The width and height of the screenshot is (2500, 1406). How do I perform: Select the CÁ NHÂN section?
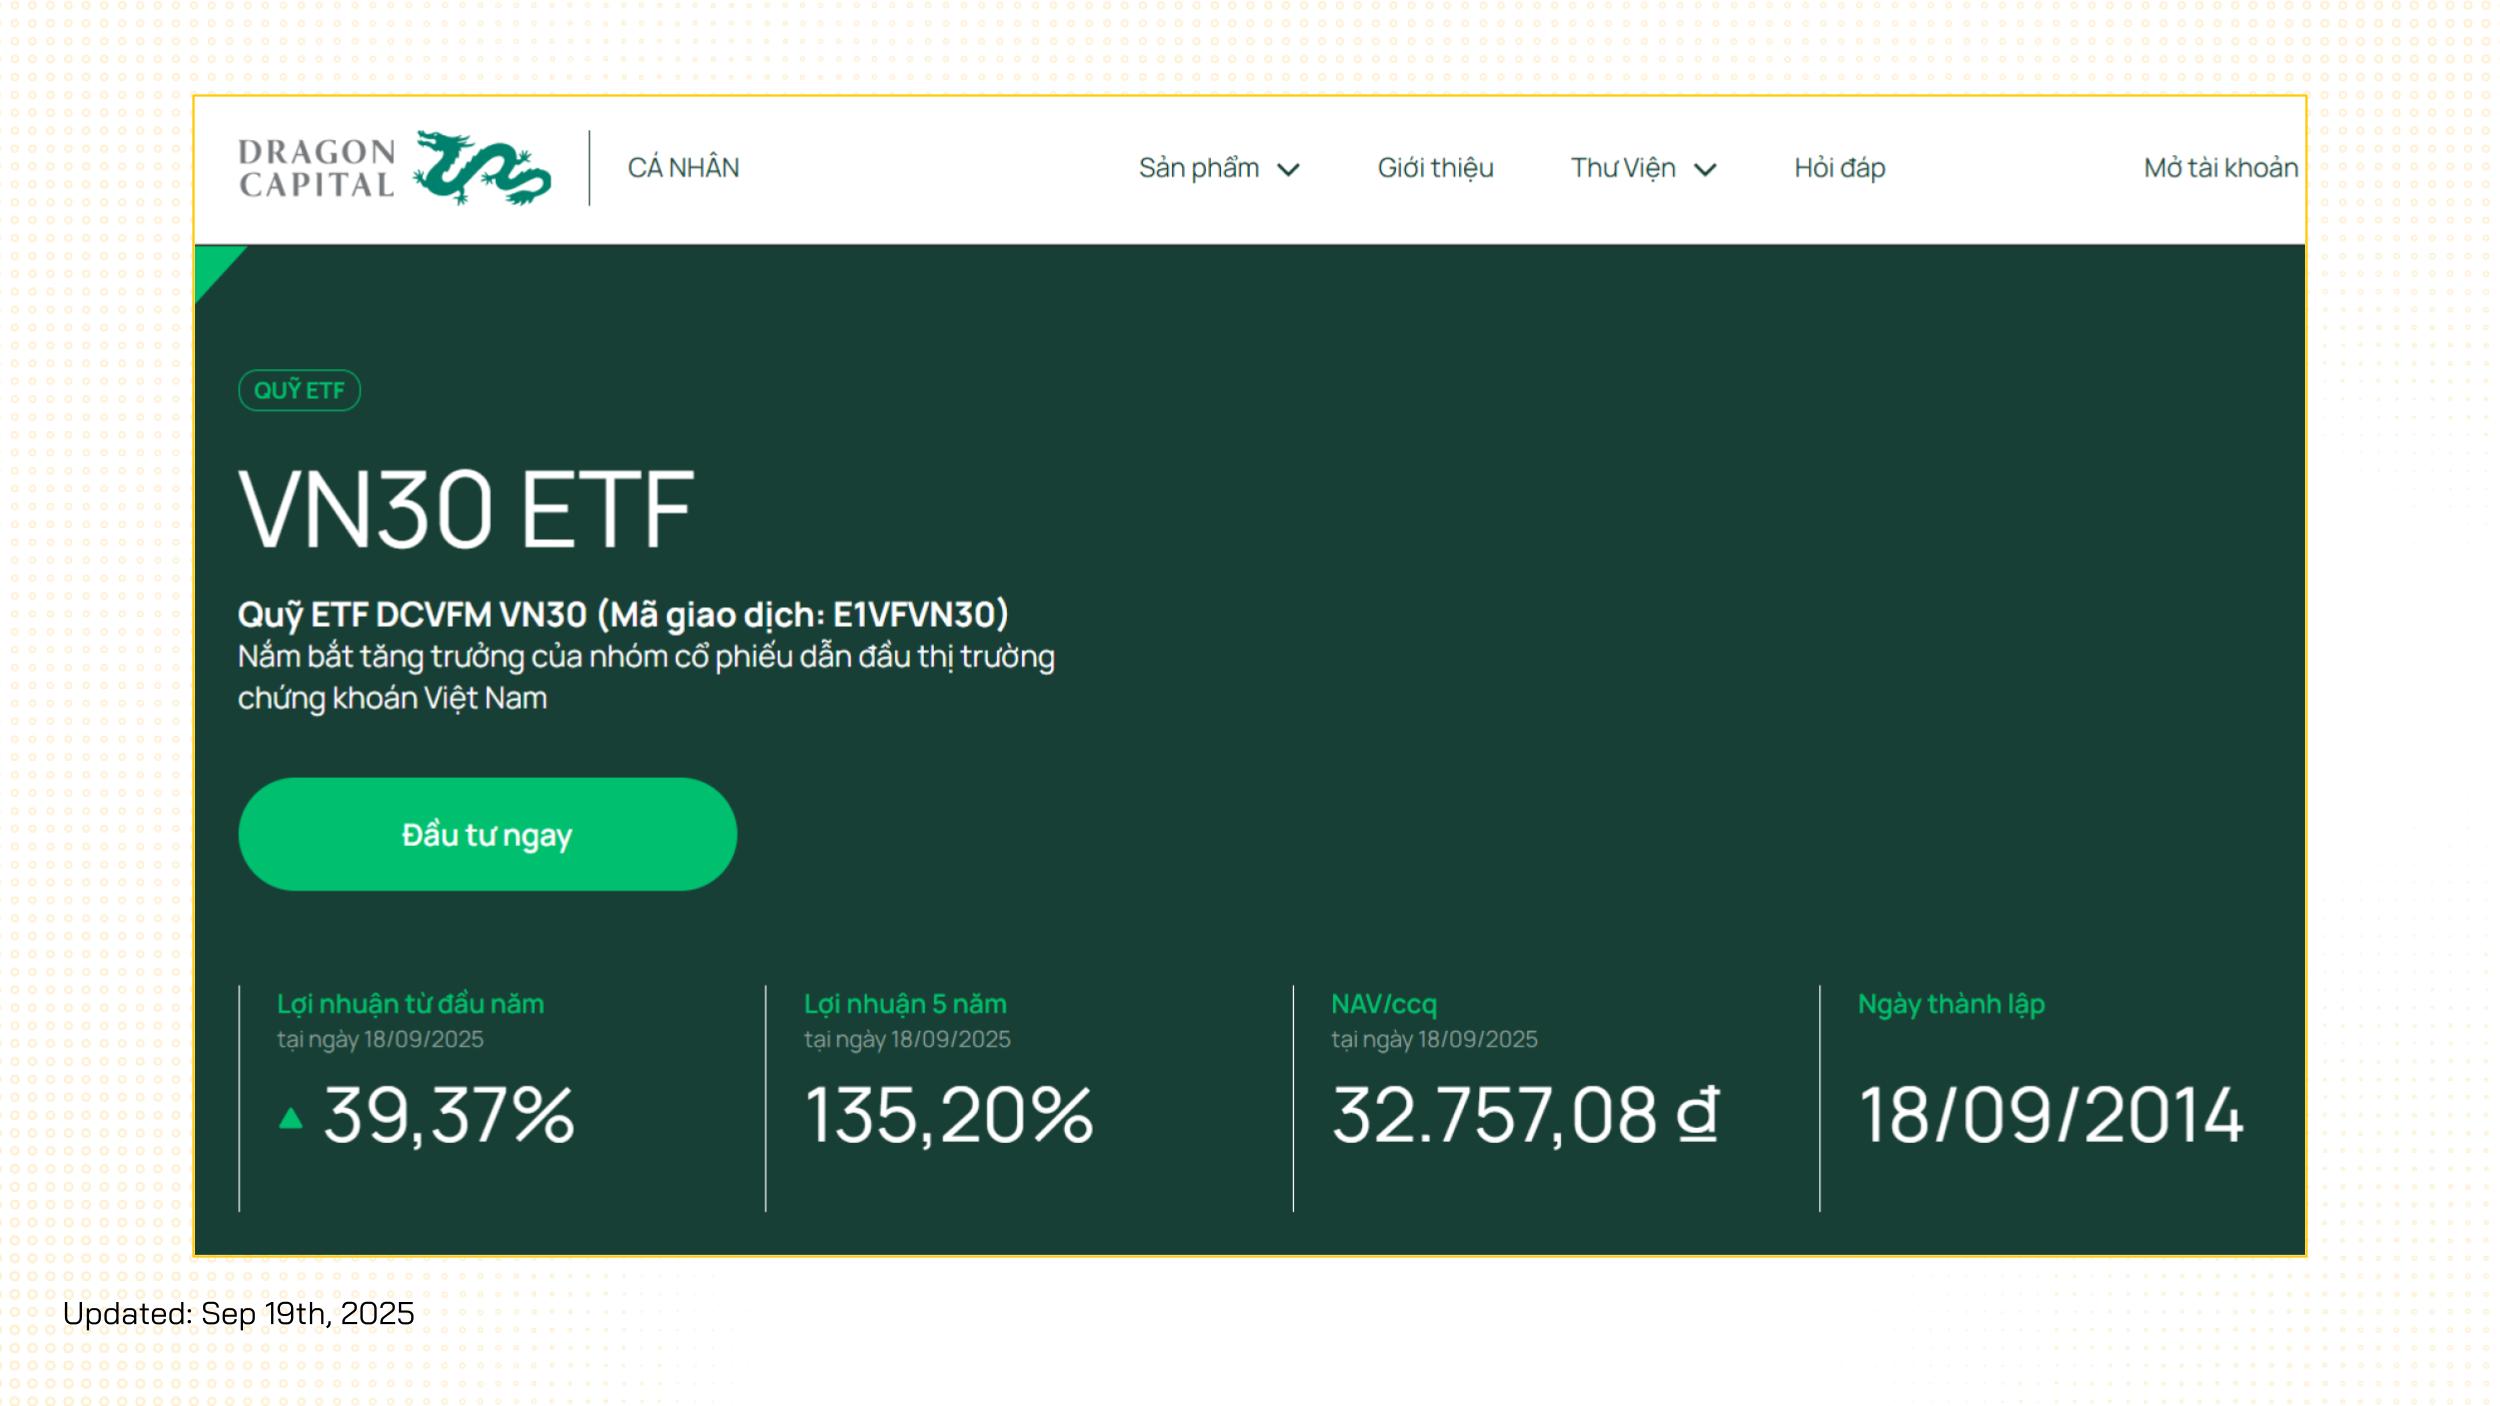pos(683,168)
